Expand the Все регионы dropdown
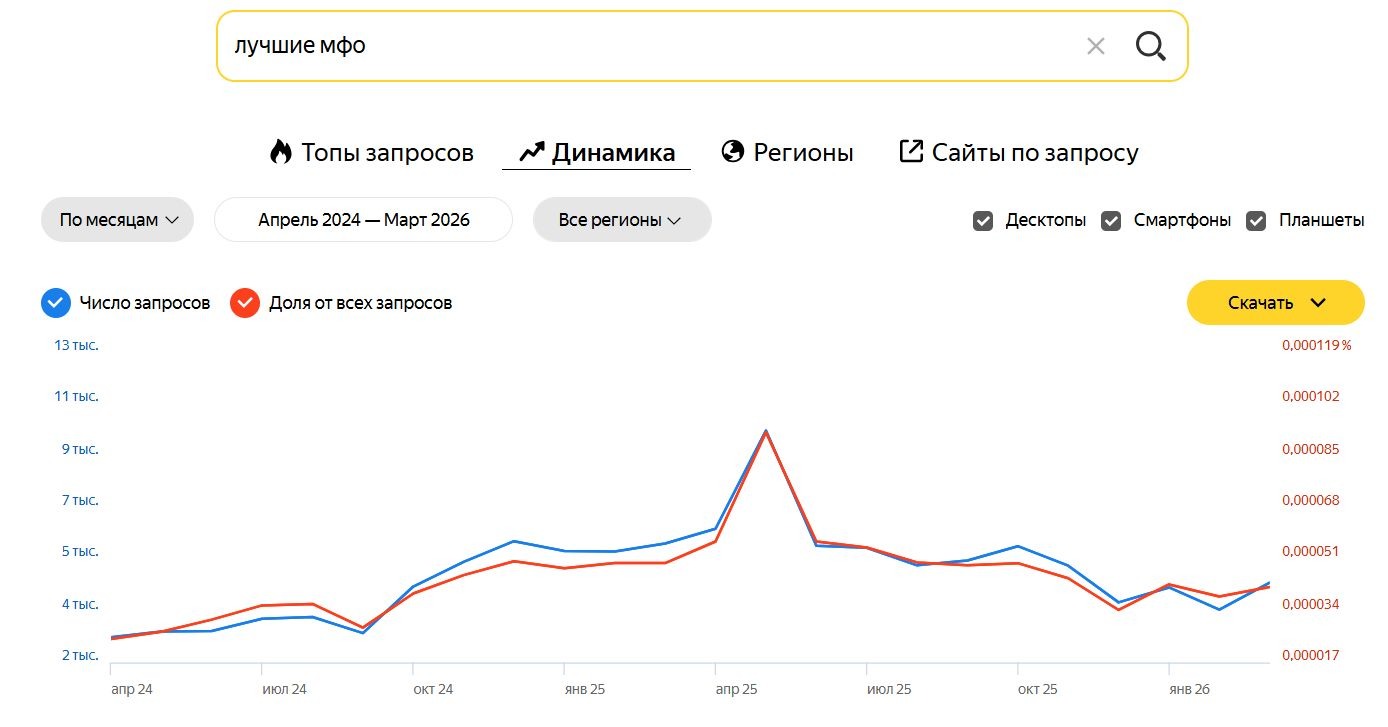The height and width of the screenshot is (727, 1388). tap(622, 220)
